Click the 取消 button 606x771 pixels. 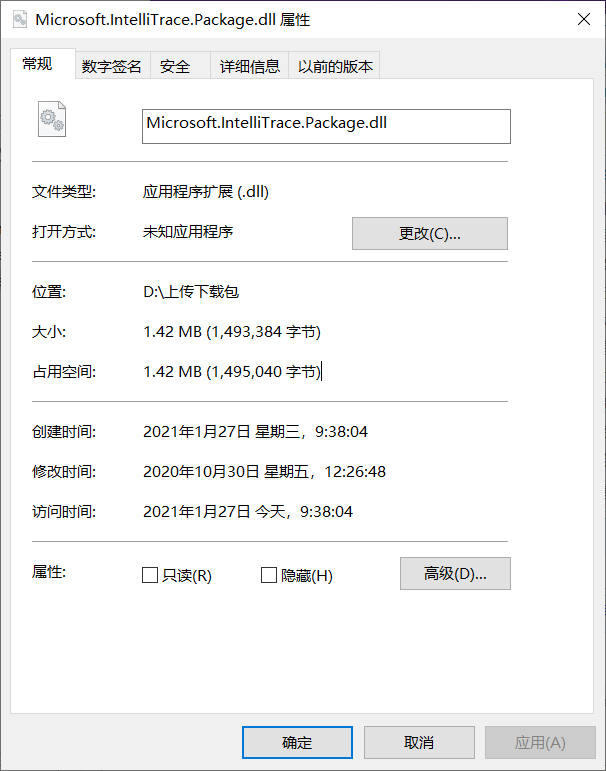click(x=419, y=742)
